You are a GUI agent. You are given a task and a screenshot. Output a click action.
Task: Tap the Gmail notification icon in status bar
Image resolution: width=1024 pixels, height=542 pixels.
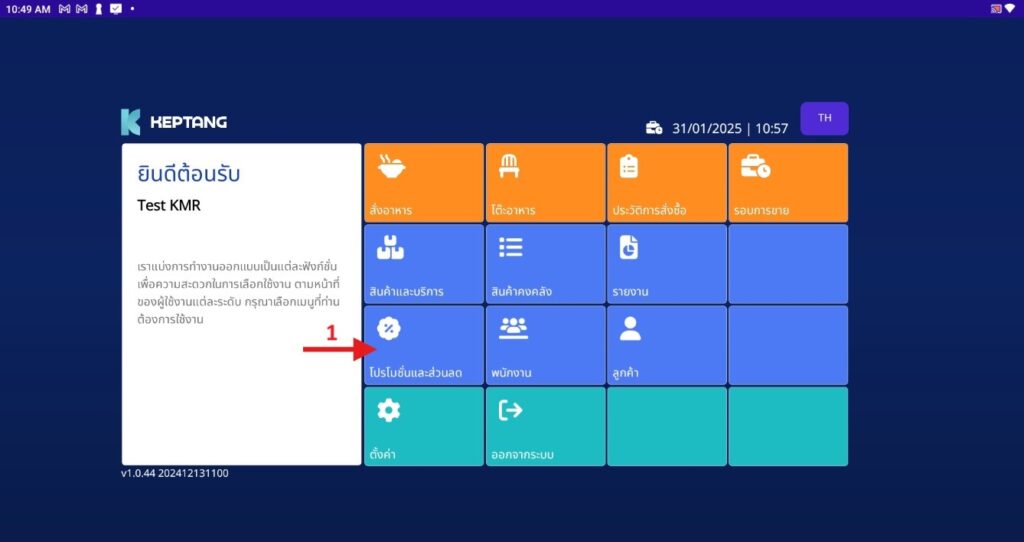pos(62,8)
